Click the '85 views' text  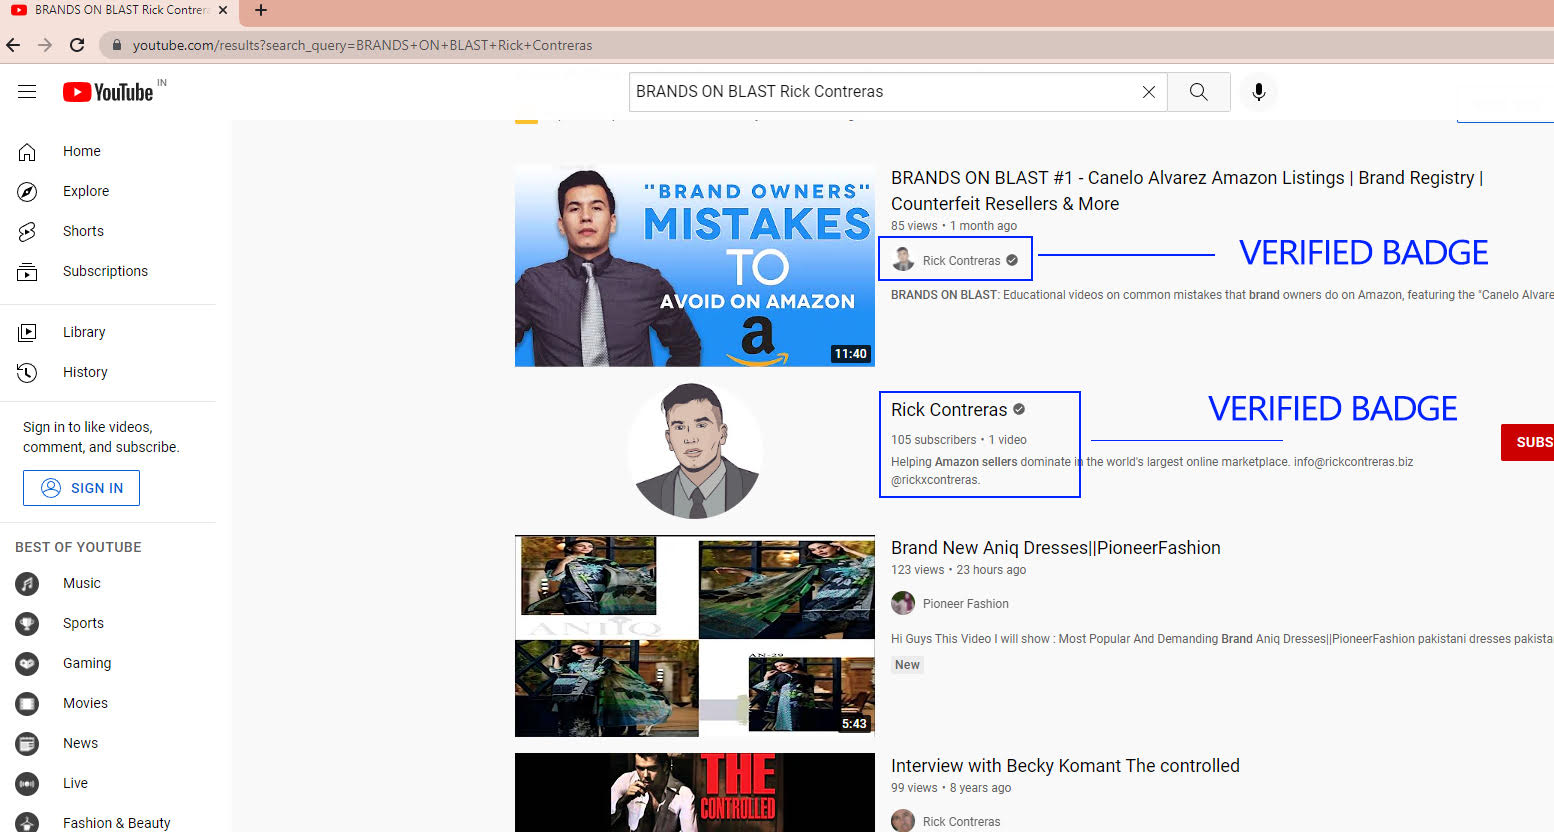914,226
